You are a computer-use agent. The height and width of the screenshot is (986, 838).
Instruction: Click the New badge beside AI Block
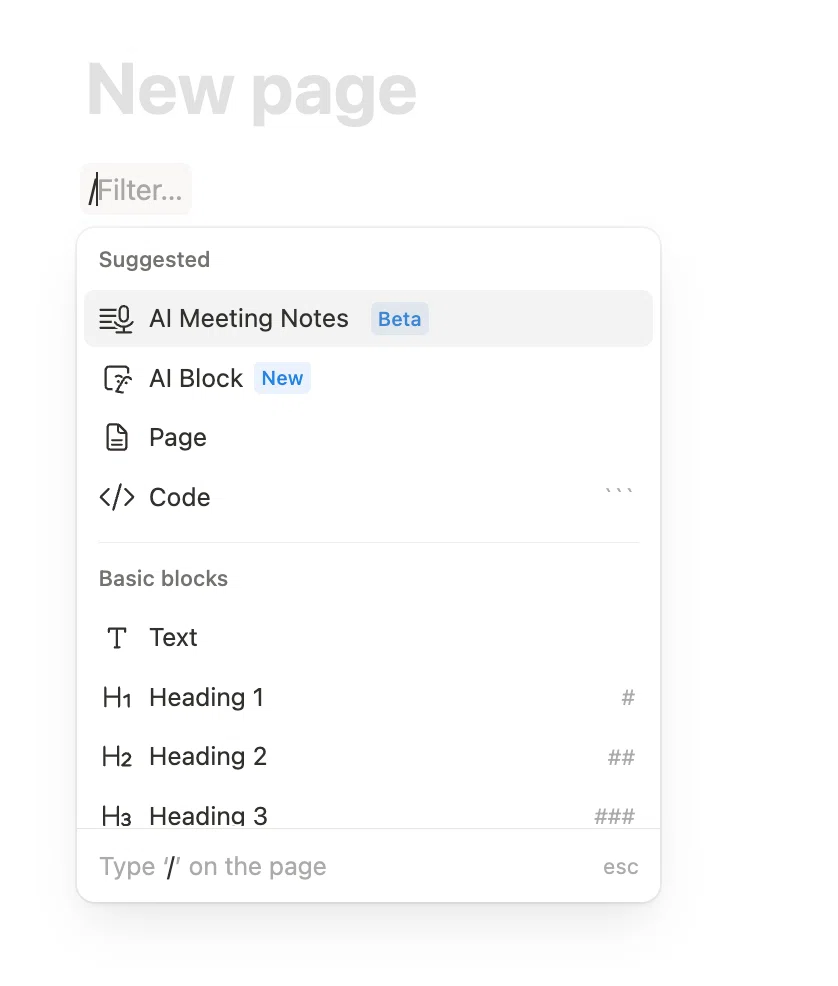(x=282, y=378)
